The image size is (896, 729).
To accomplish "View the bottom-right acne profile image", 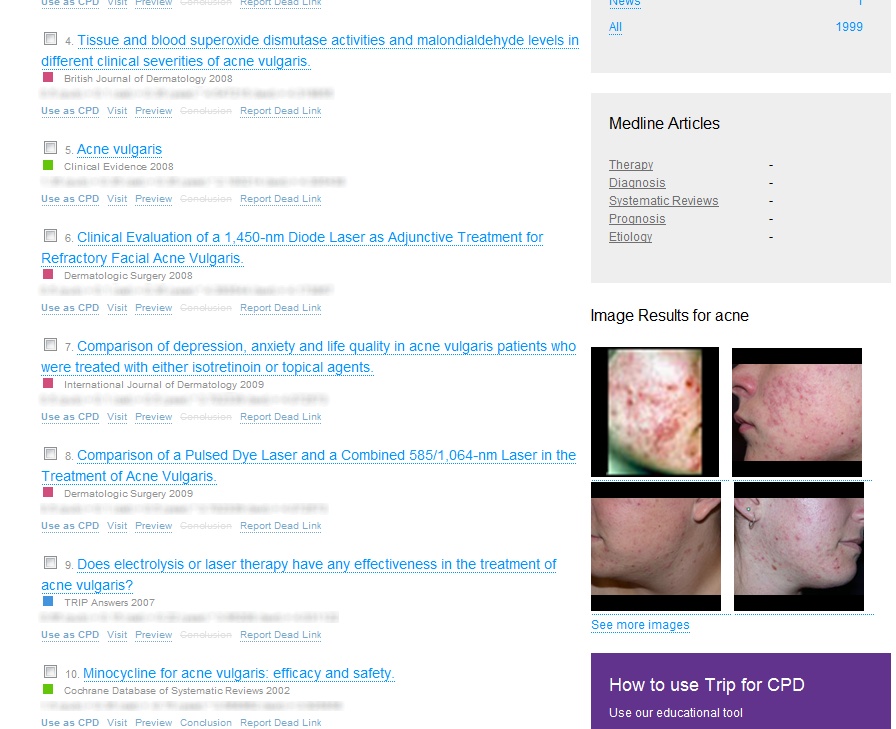I will tap(798, 546).
